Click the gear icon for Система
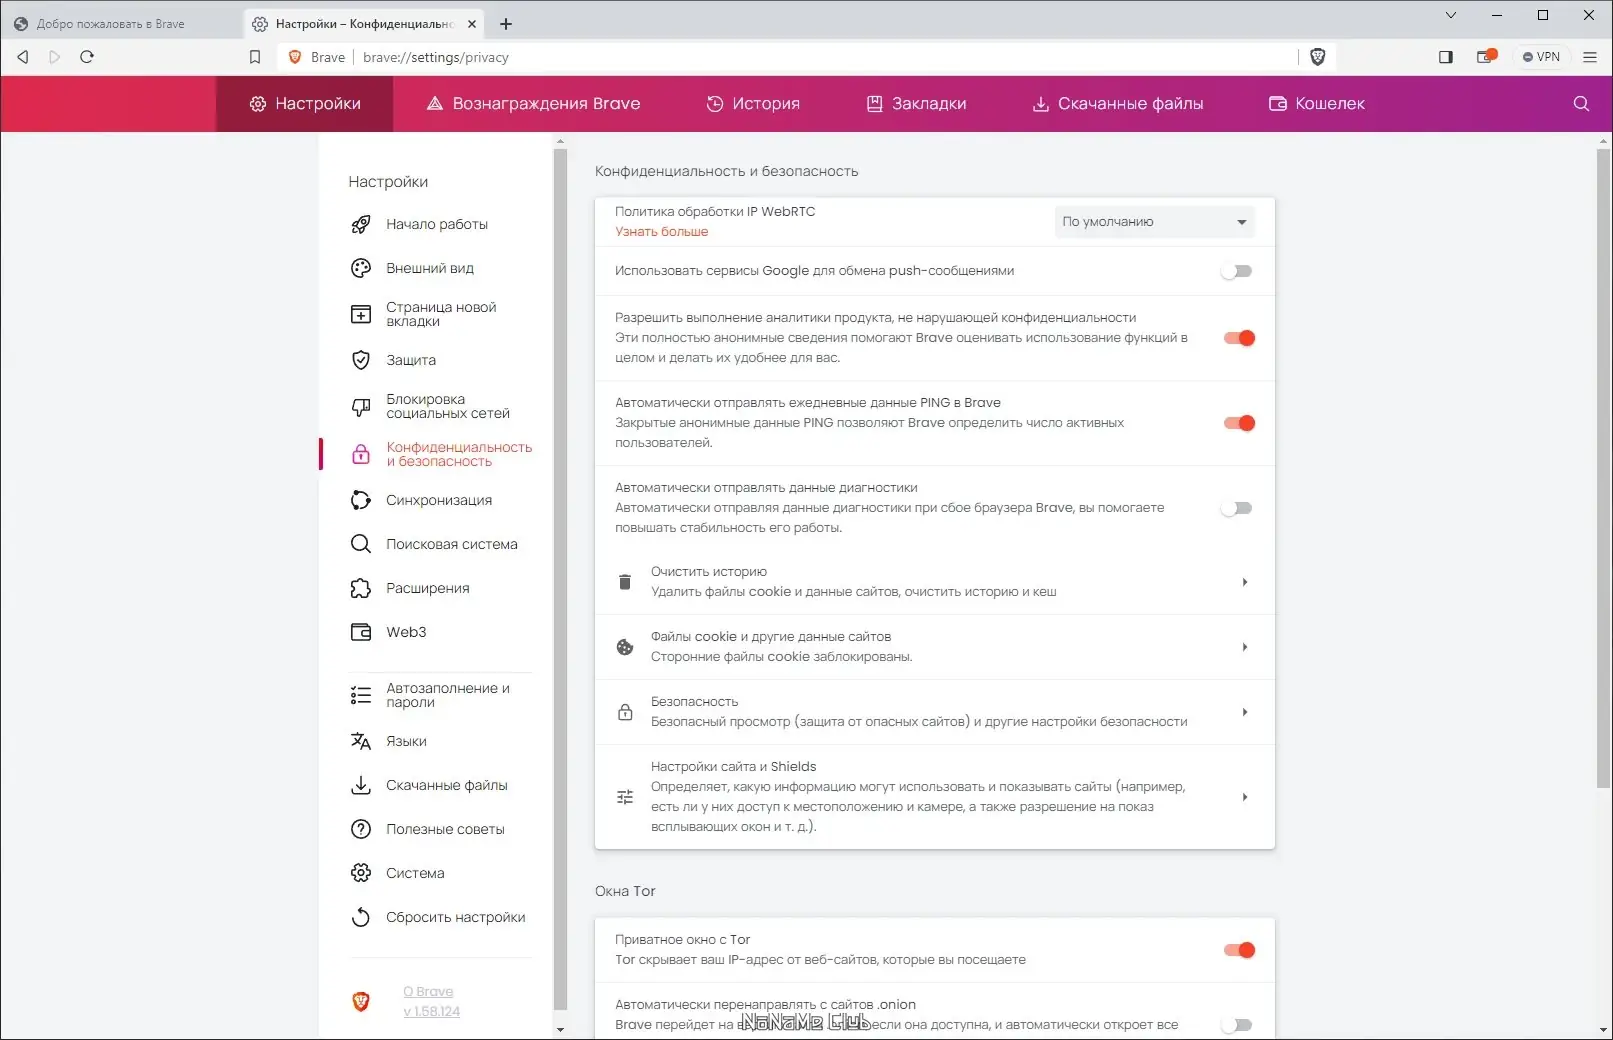The image size is (1613, 1040). coord(361,873)
